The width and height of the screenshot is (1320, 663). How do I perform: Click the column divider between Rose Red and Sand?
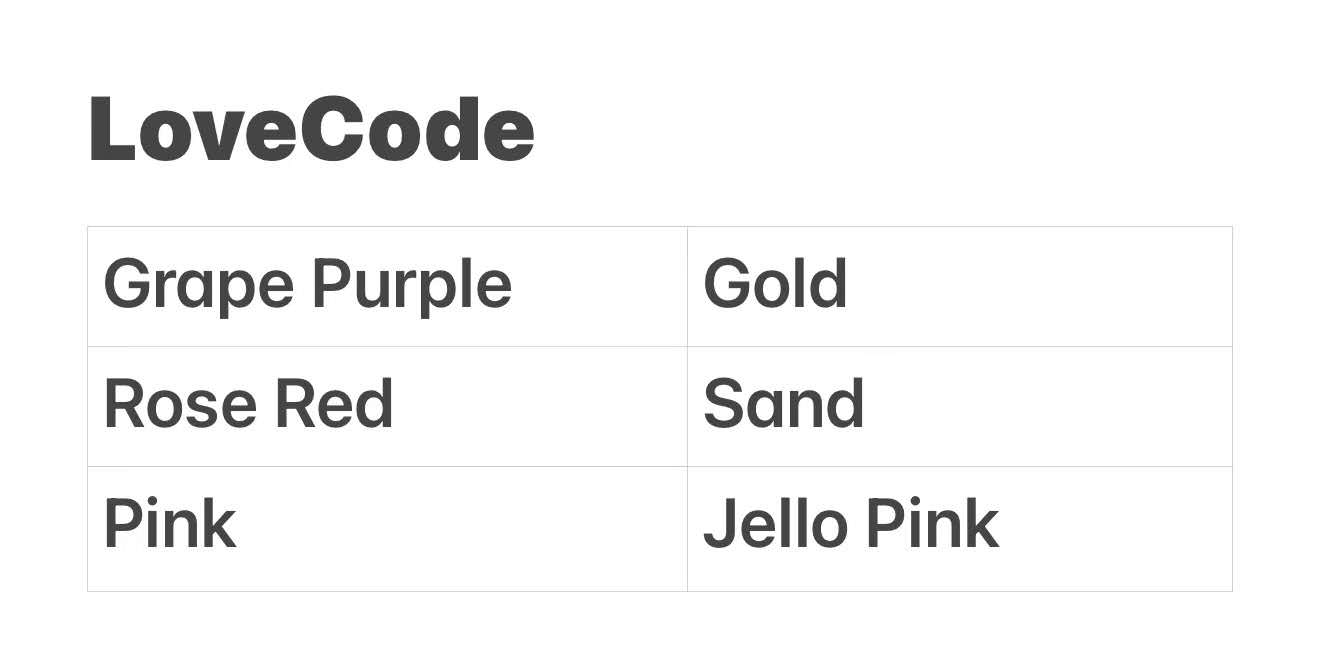coord(687,406)
